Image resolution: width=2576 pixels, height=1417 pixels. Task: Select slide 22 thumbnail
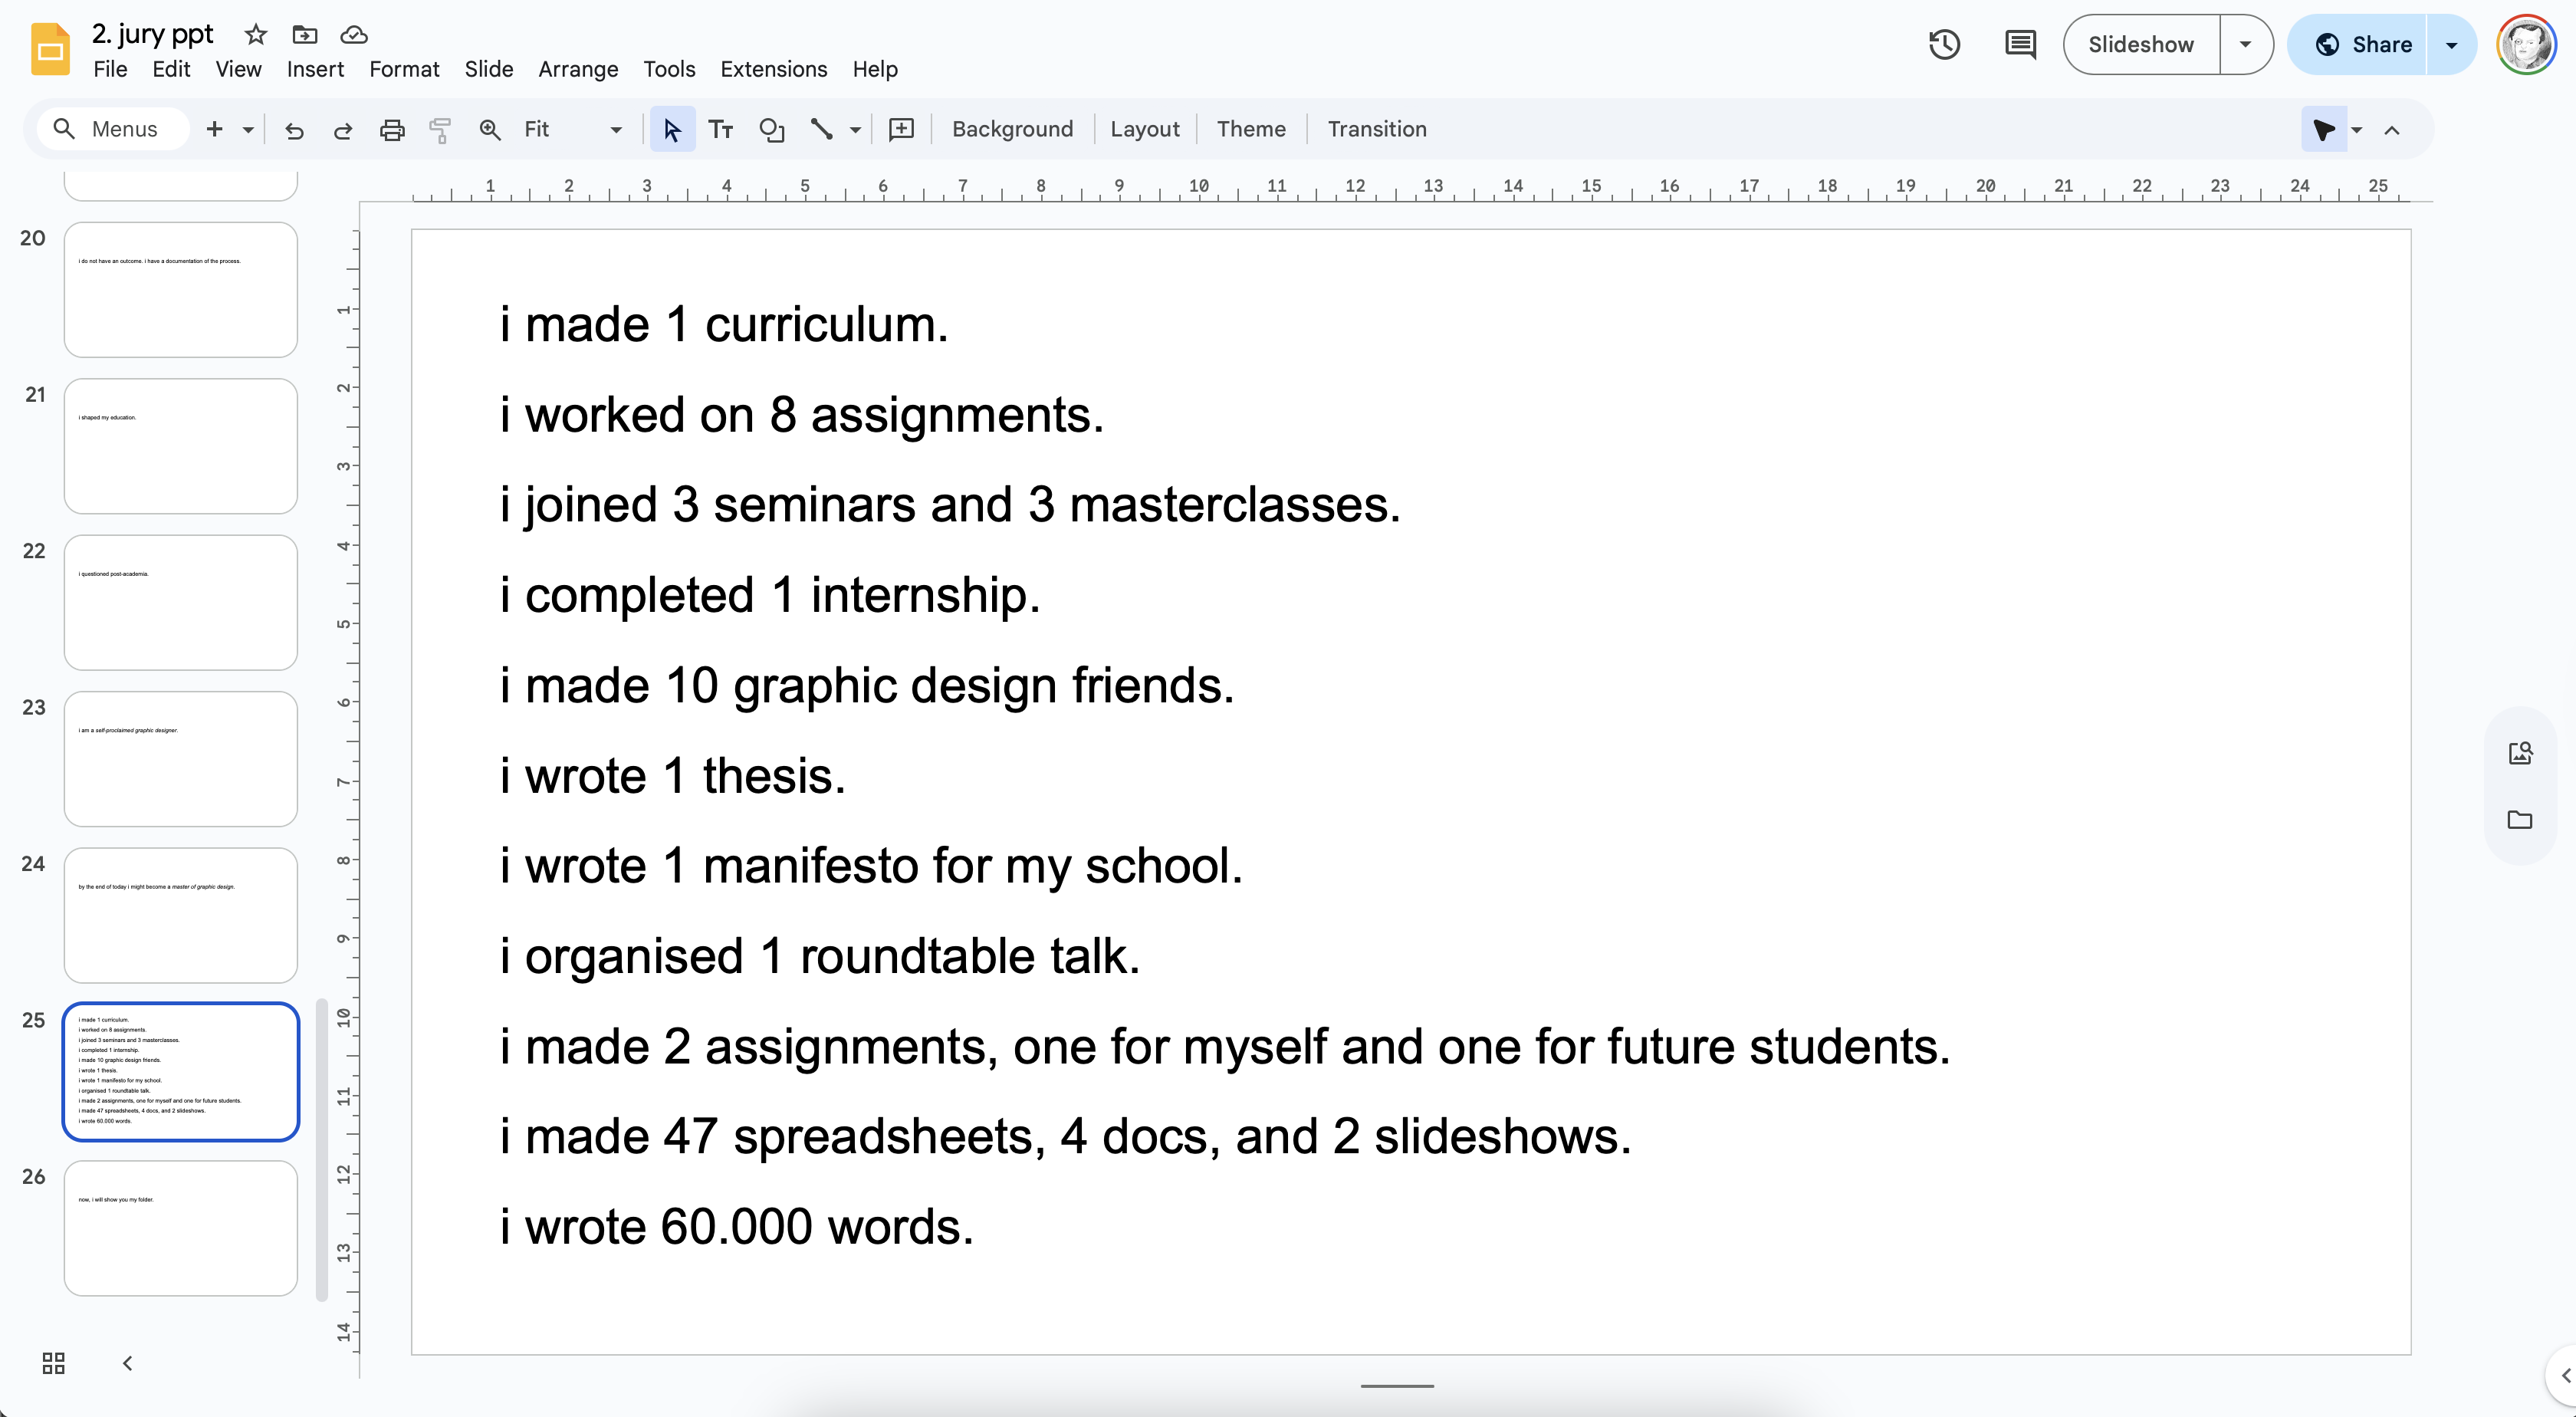[181, 602]
